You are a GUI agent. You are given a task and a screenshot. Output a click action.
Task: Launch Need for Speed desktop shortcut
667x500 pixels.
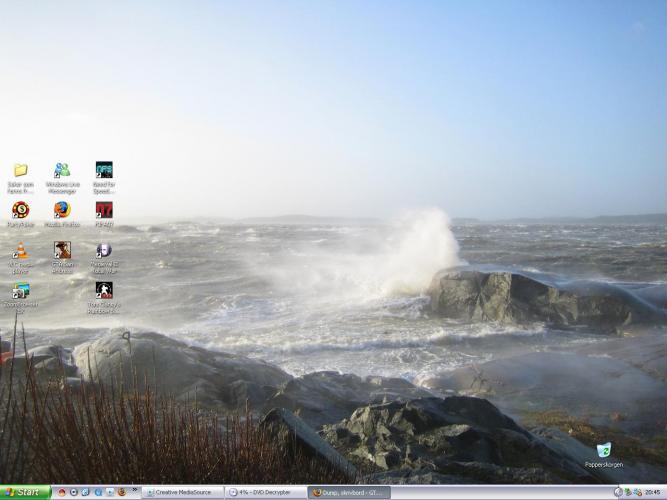[x=104, y=171]
